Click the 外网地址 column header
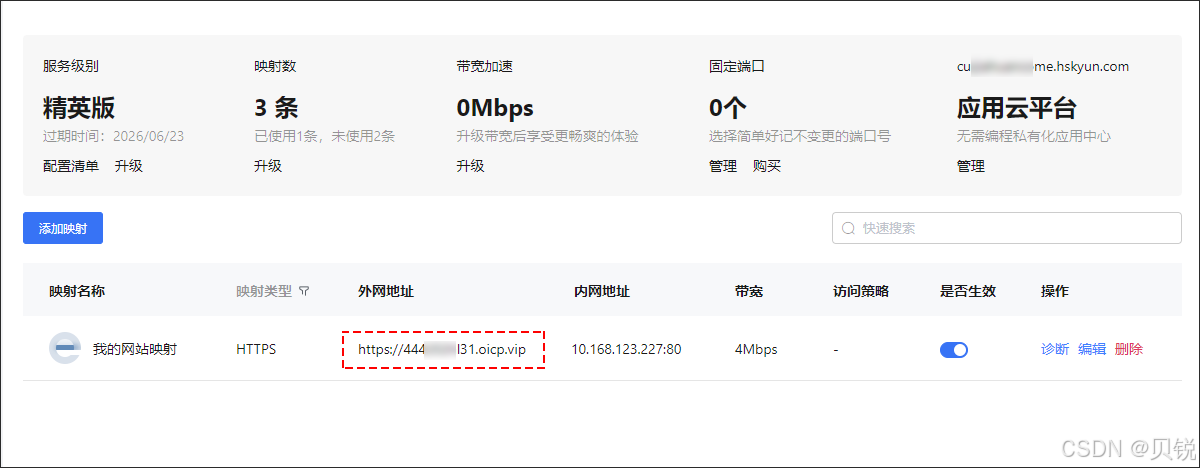The height and width of the screenshot is (468, 1200). click(x=386, y=291)
